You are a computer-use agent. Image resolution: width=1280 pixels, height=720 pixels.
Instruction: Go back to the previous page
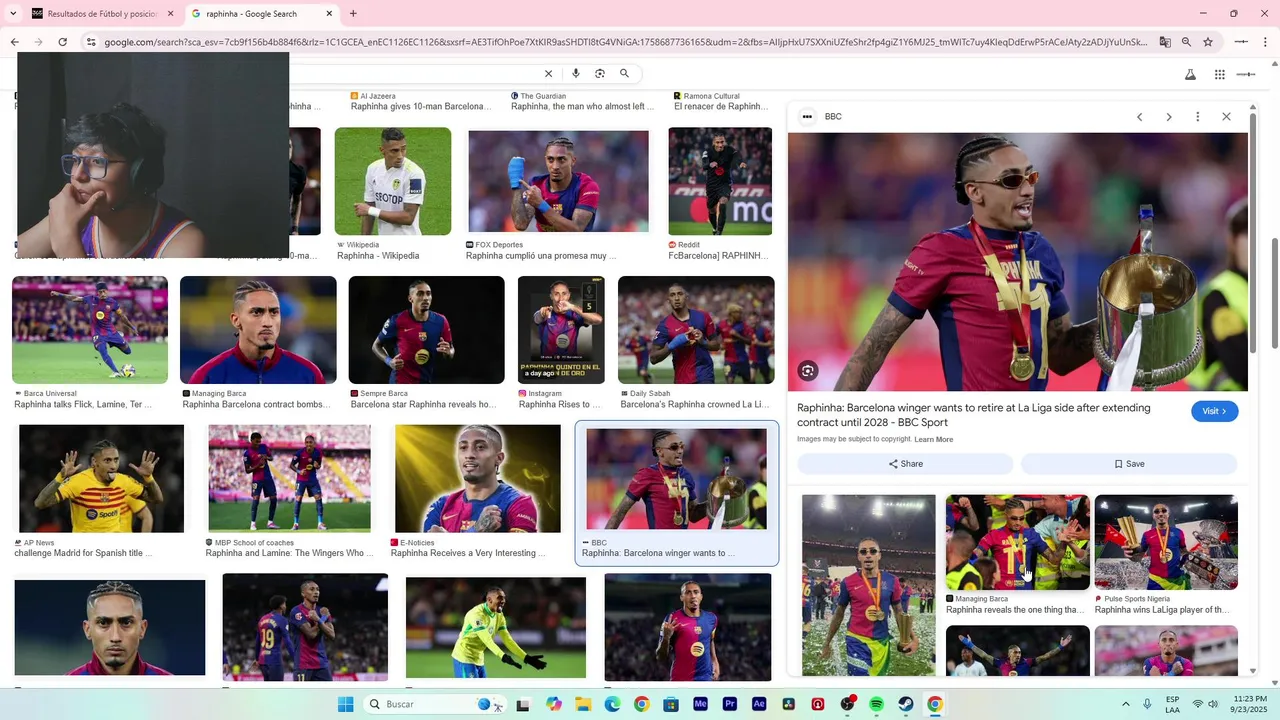click(x=14, y=42)
